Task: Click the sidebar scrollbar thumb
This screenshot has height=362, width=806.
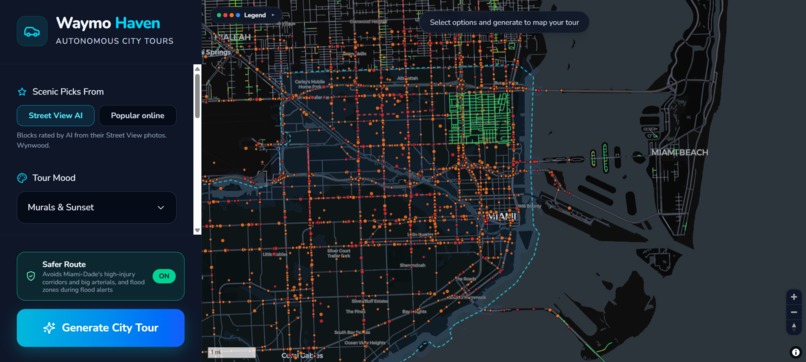Action: tap(197, 96)
